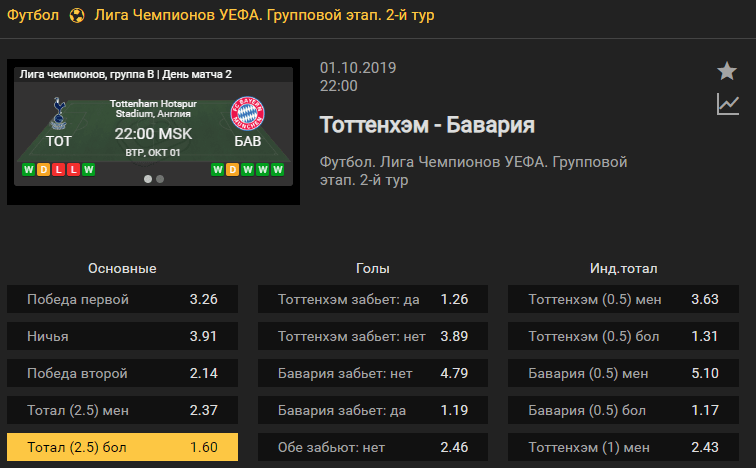Click the 22:00 MSK kickoff time in widget

(153, 134)
